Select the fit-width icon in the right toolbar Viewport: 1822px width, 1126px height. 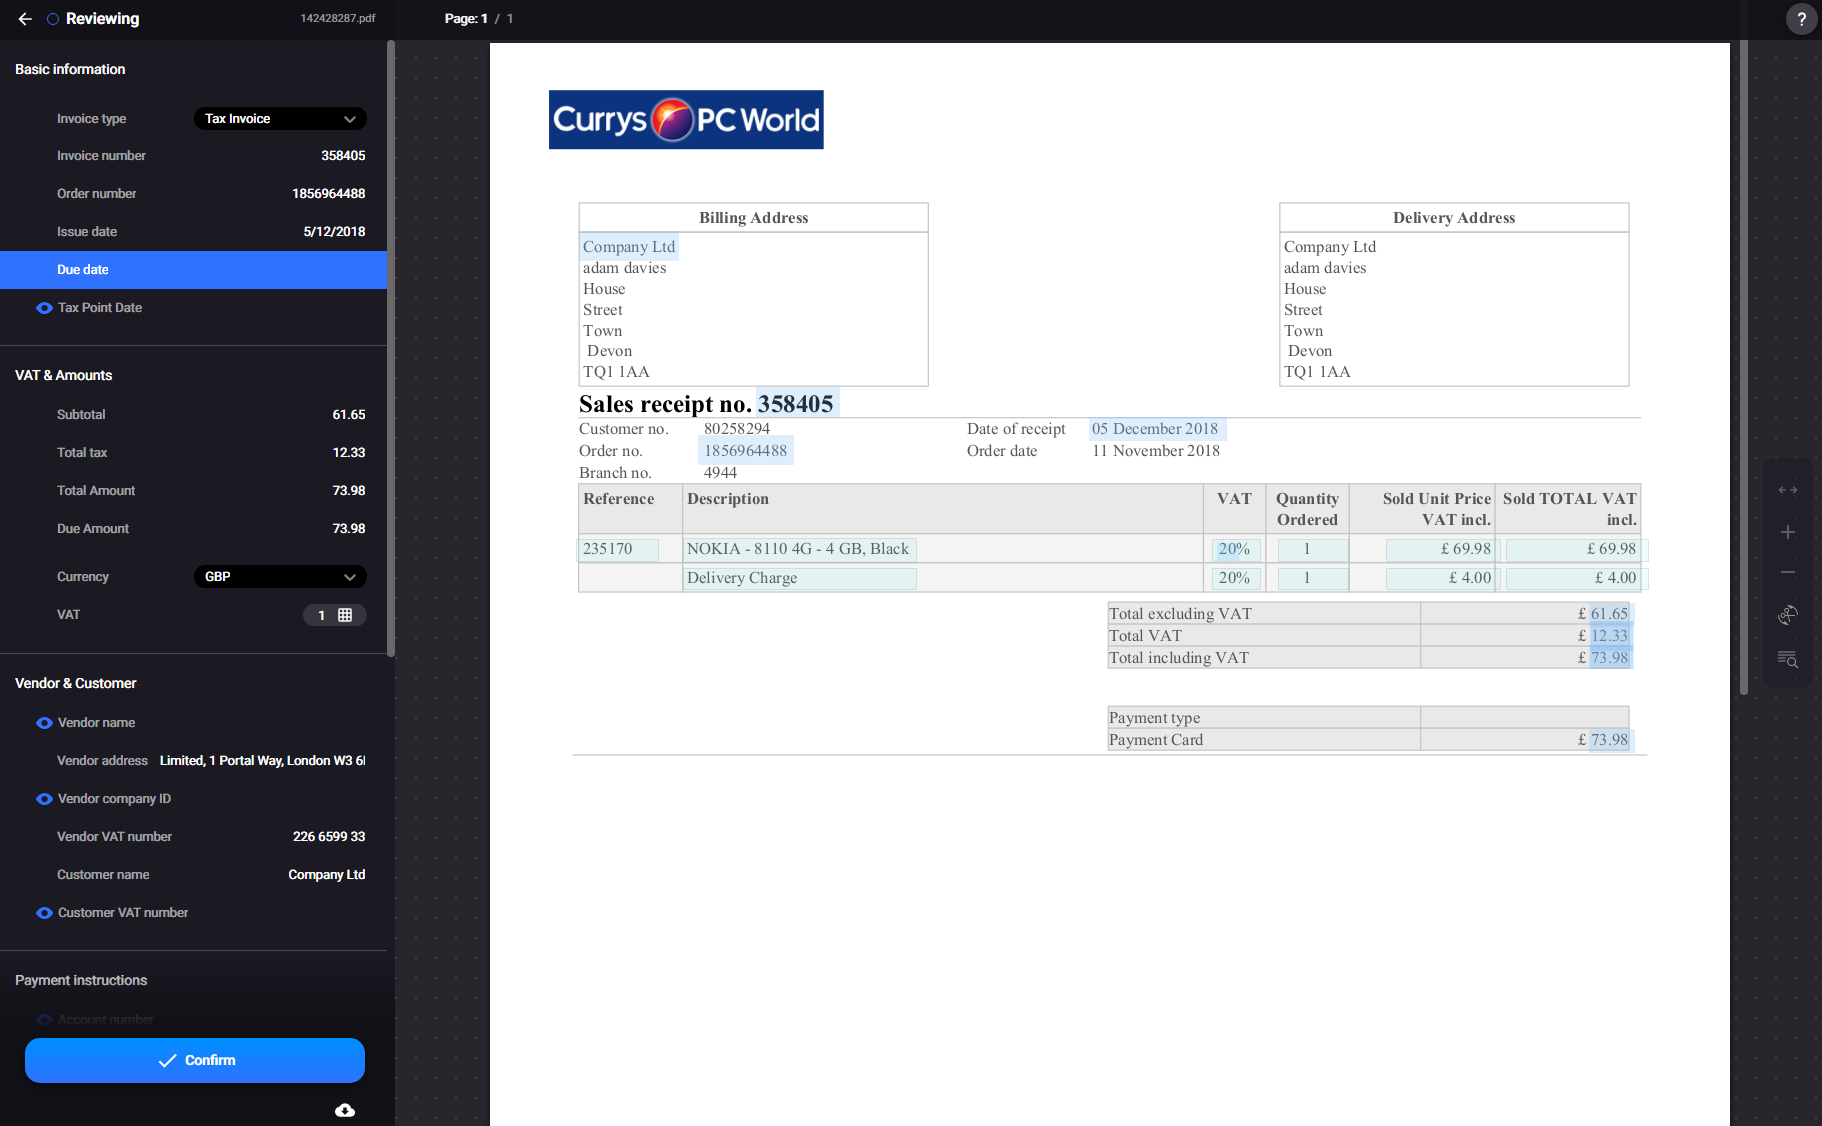click(1788, 489)
